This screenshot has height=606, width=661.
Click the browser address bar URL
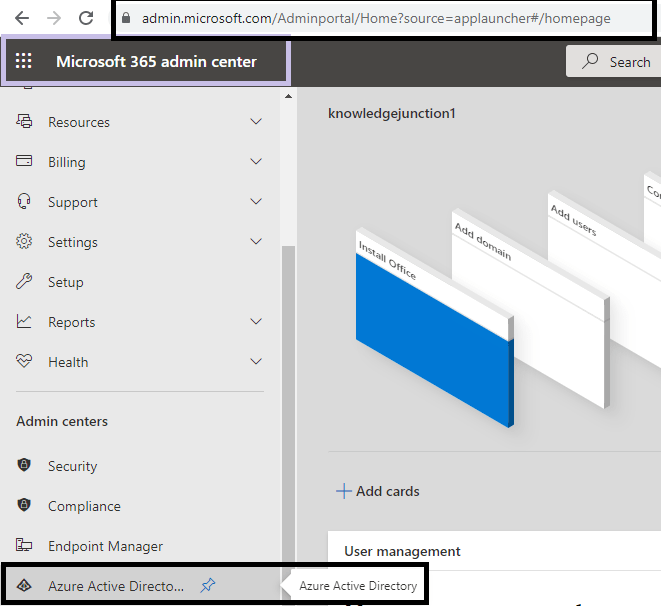[x=376, y=18]
